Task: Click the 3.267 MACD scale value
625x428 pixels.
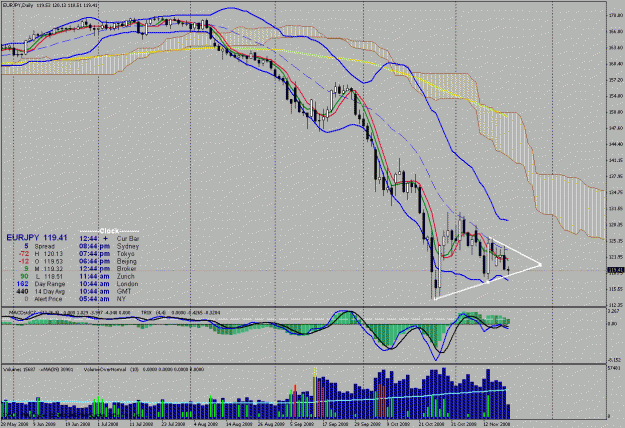Action: (x=615, y=310)
